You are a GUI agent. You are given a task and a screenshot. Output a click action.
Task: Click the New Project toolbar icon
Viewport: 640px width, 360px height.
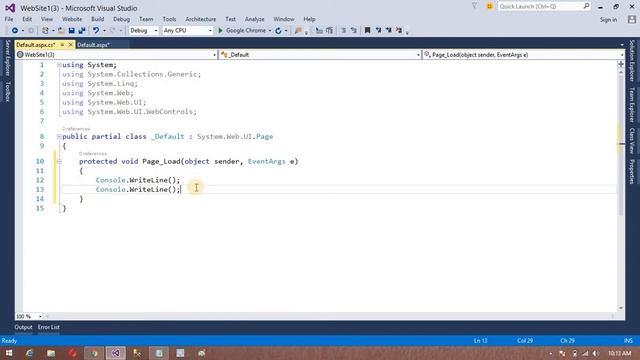[x=45, y=31]
